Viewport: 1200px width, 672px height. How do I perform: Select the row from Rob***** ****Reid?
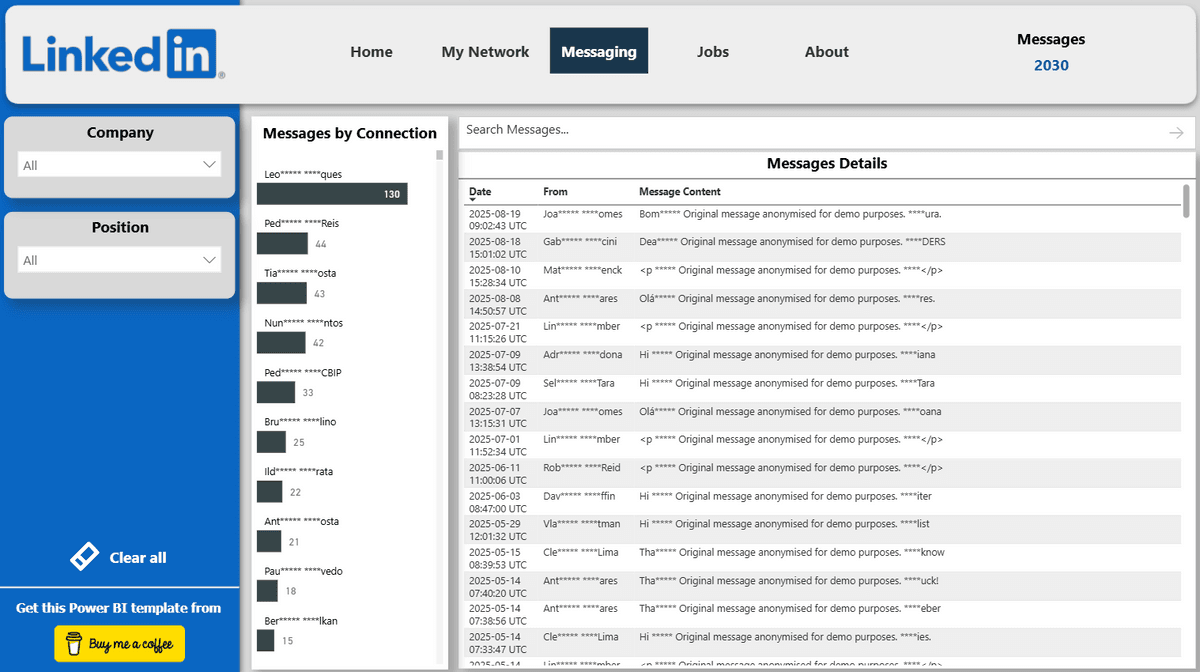pyautogui.click(x=824, y=473)
